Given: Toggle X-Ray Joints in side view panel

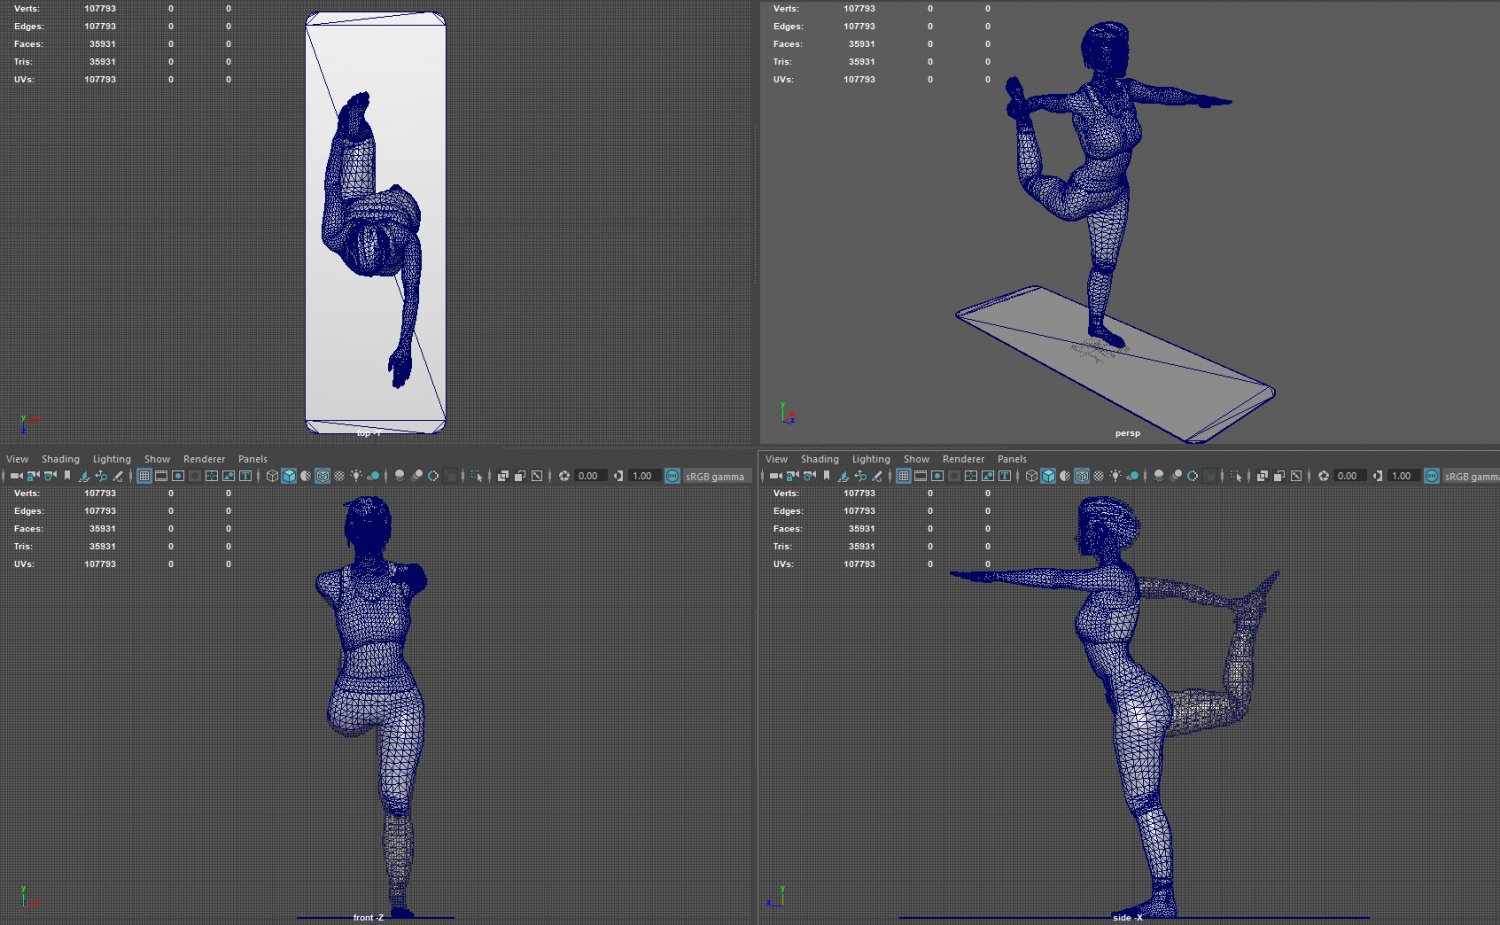Looking at the screenshot, I should click(1296, 476).
